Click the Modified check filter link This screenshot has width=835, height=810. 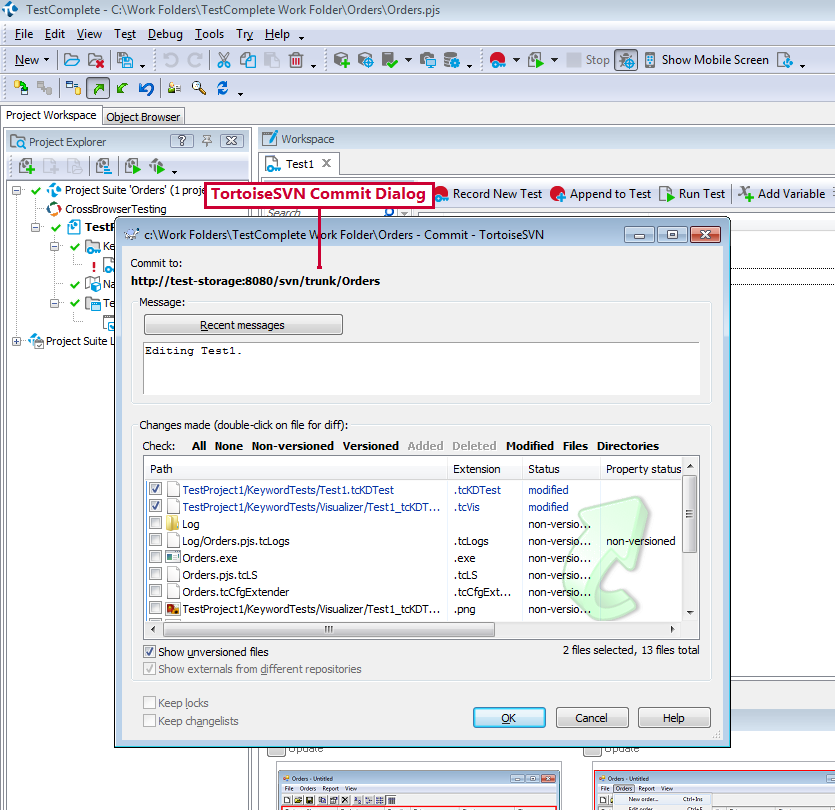tap(530, 446)
